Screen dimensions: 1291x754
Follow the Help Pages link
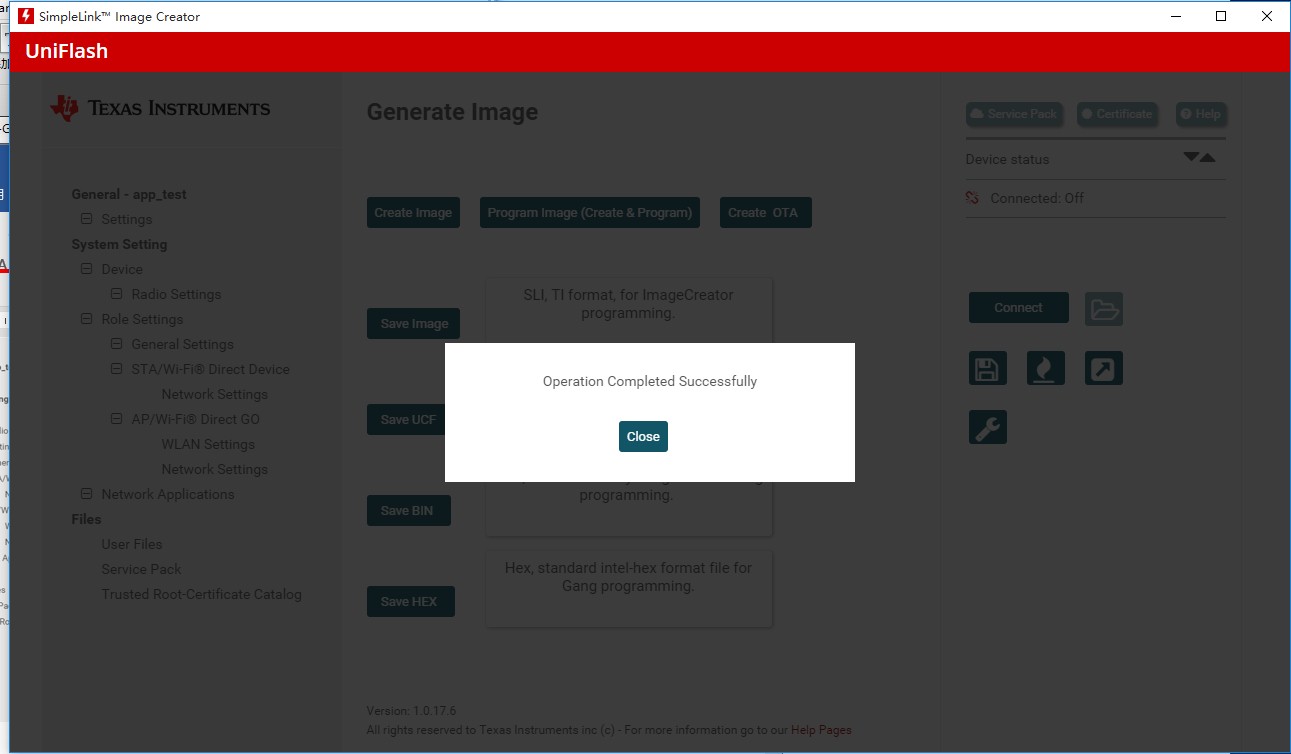click(820, 730)
